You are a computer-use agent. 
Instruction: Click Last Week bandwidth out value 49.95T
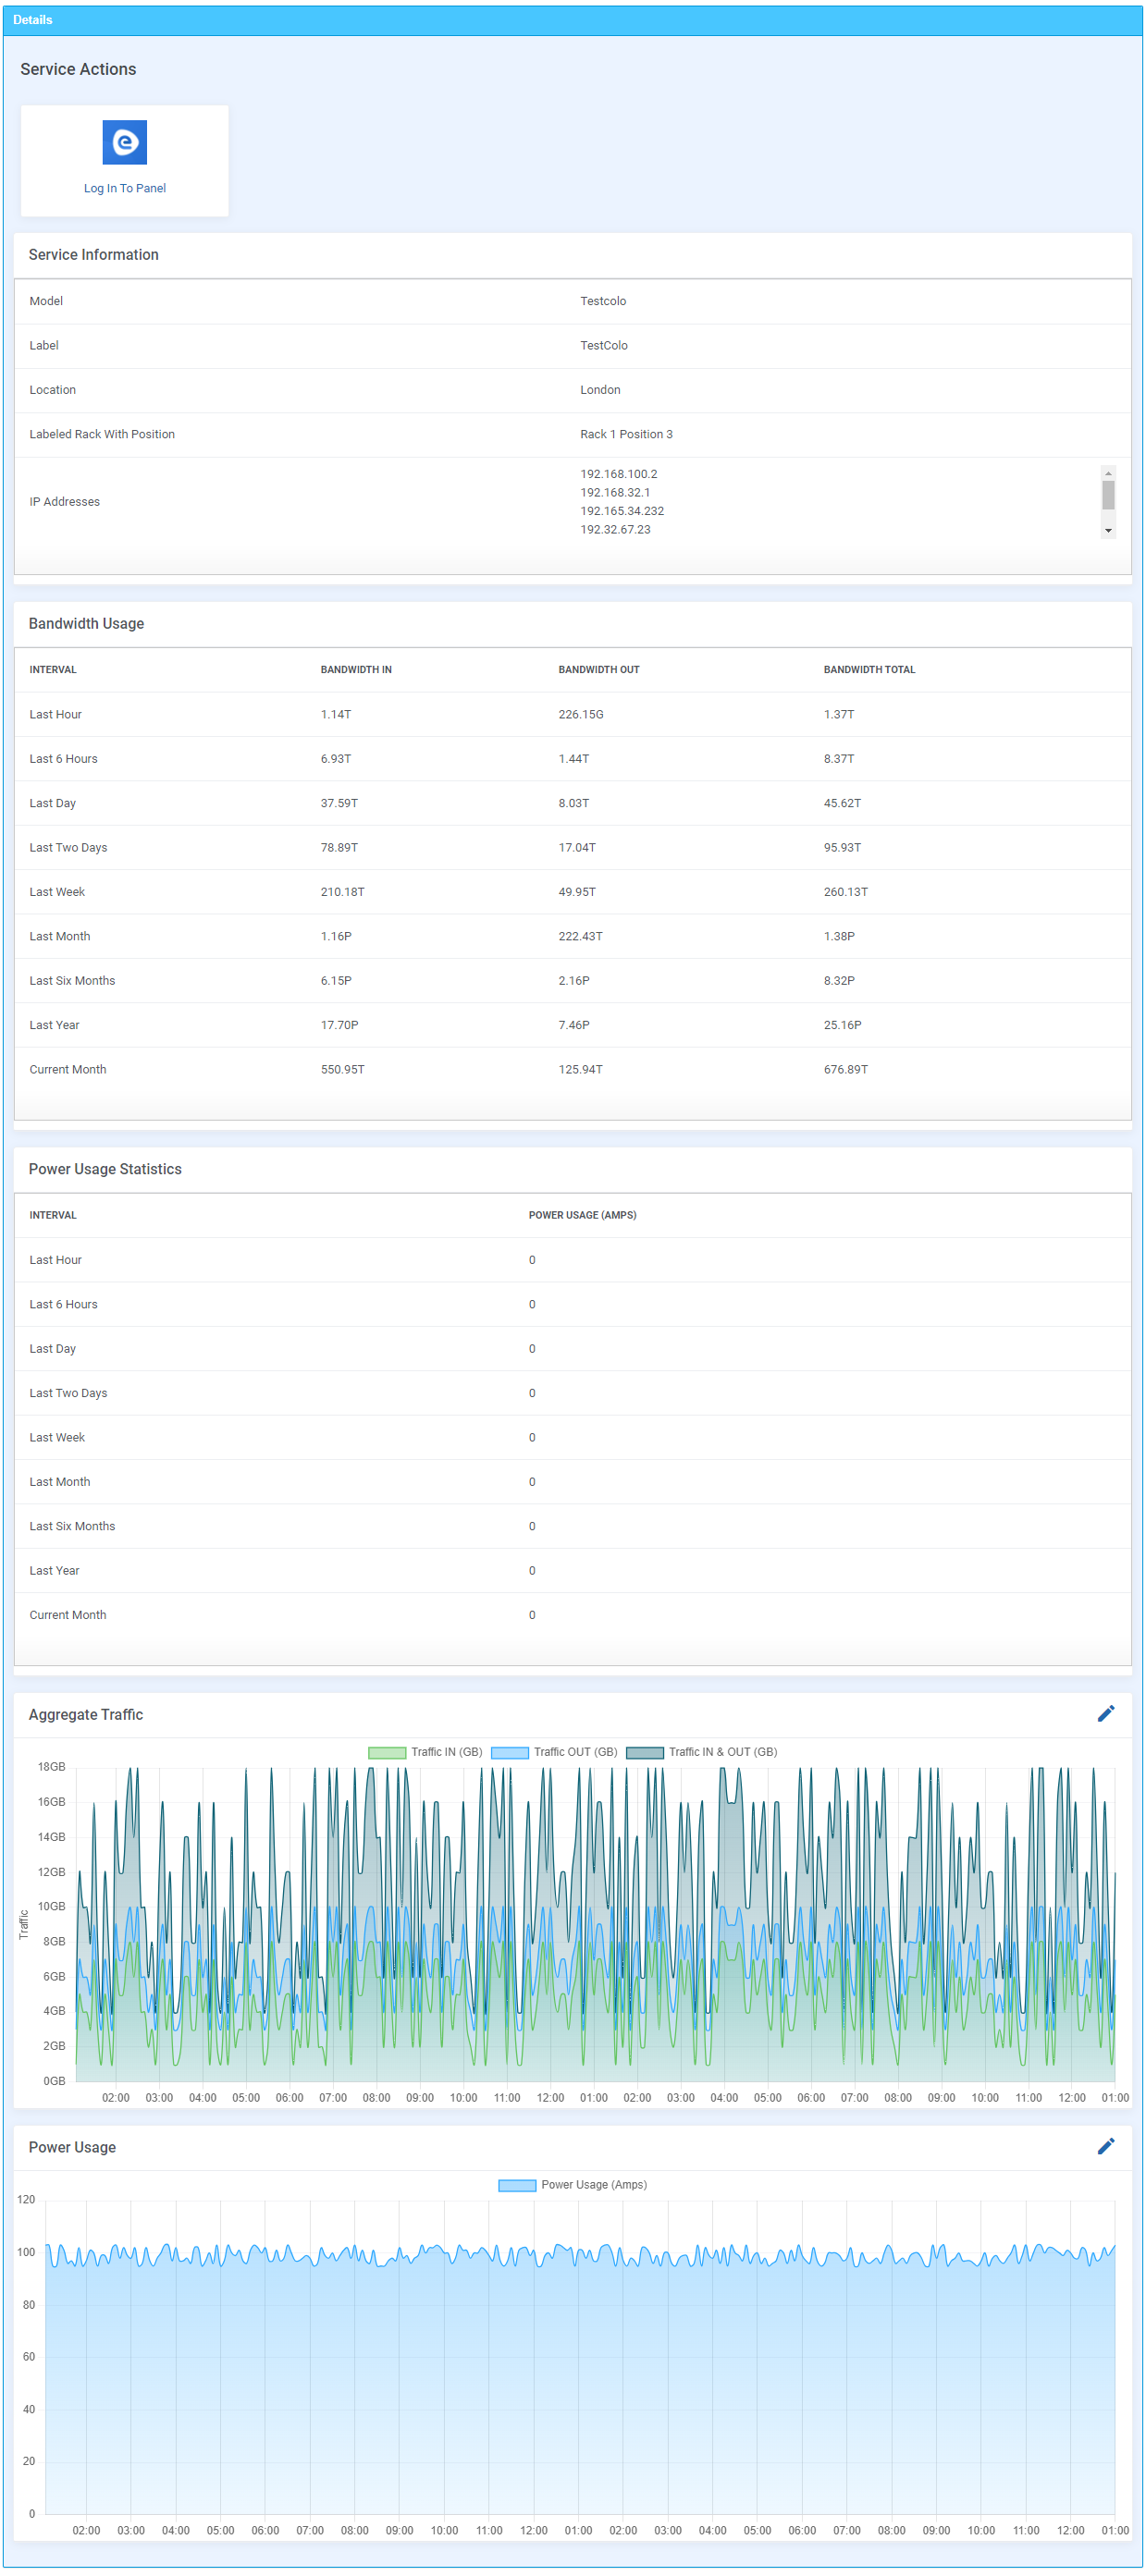[577, 892]
